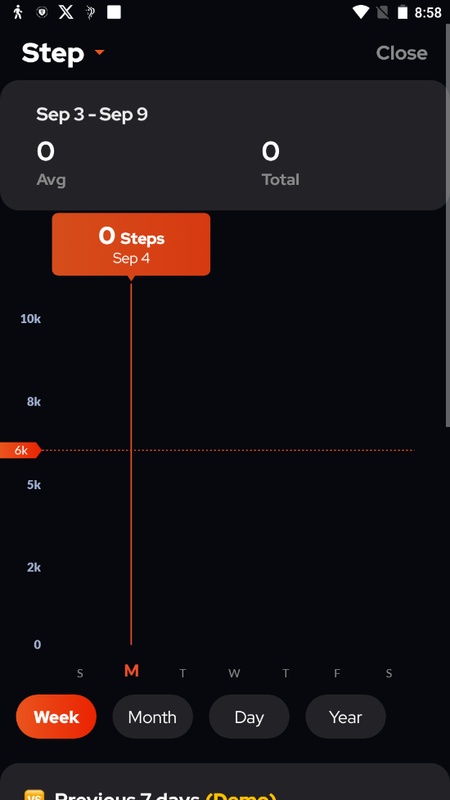Viewport: 450px width, 800px height.
Task: Tap the 0 Steps Sep 4 tooltip
Action: pyautogui.click(x=131, y=244)
